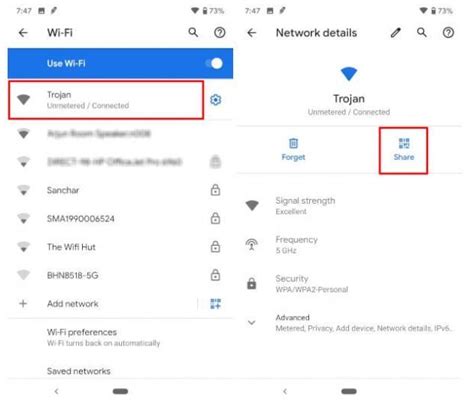Tap the edit pencil in Network details
The width and height of the screenshot is (474, 408).
point(396,33)
